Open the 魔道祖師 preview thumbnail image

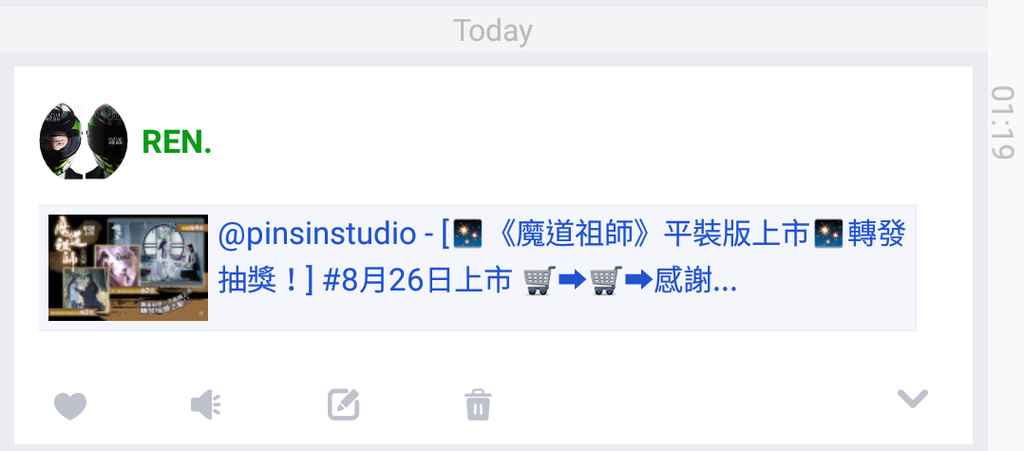(x=128, y=268)
